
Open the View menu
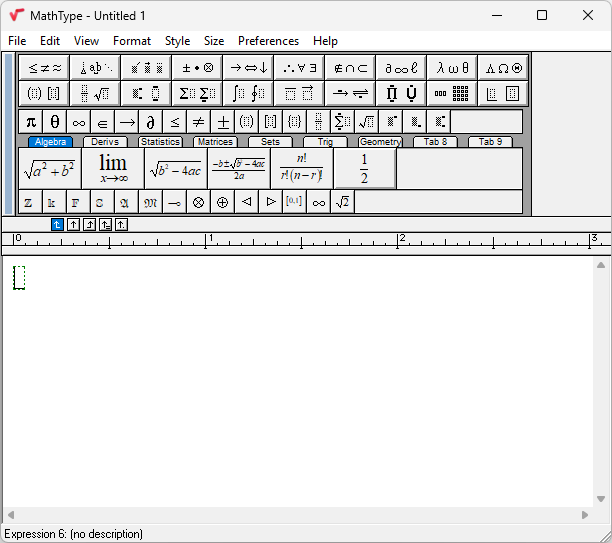click(86, 41)
